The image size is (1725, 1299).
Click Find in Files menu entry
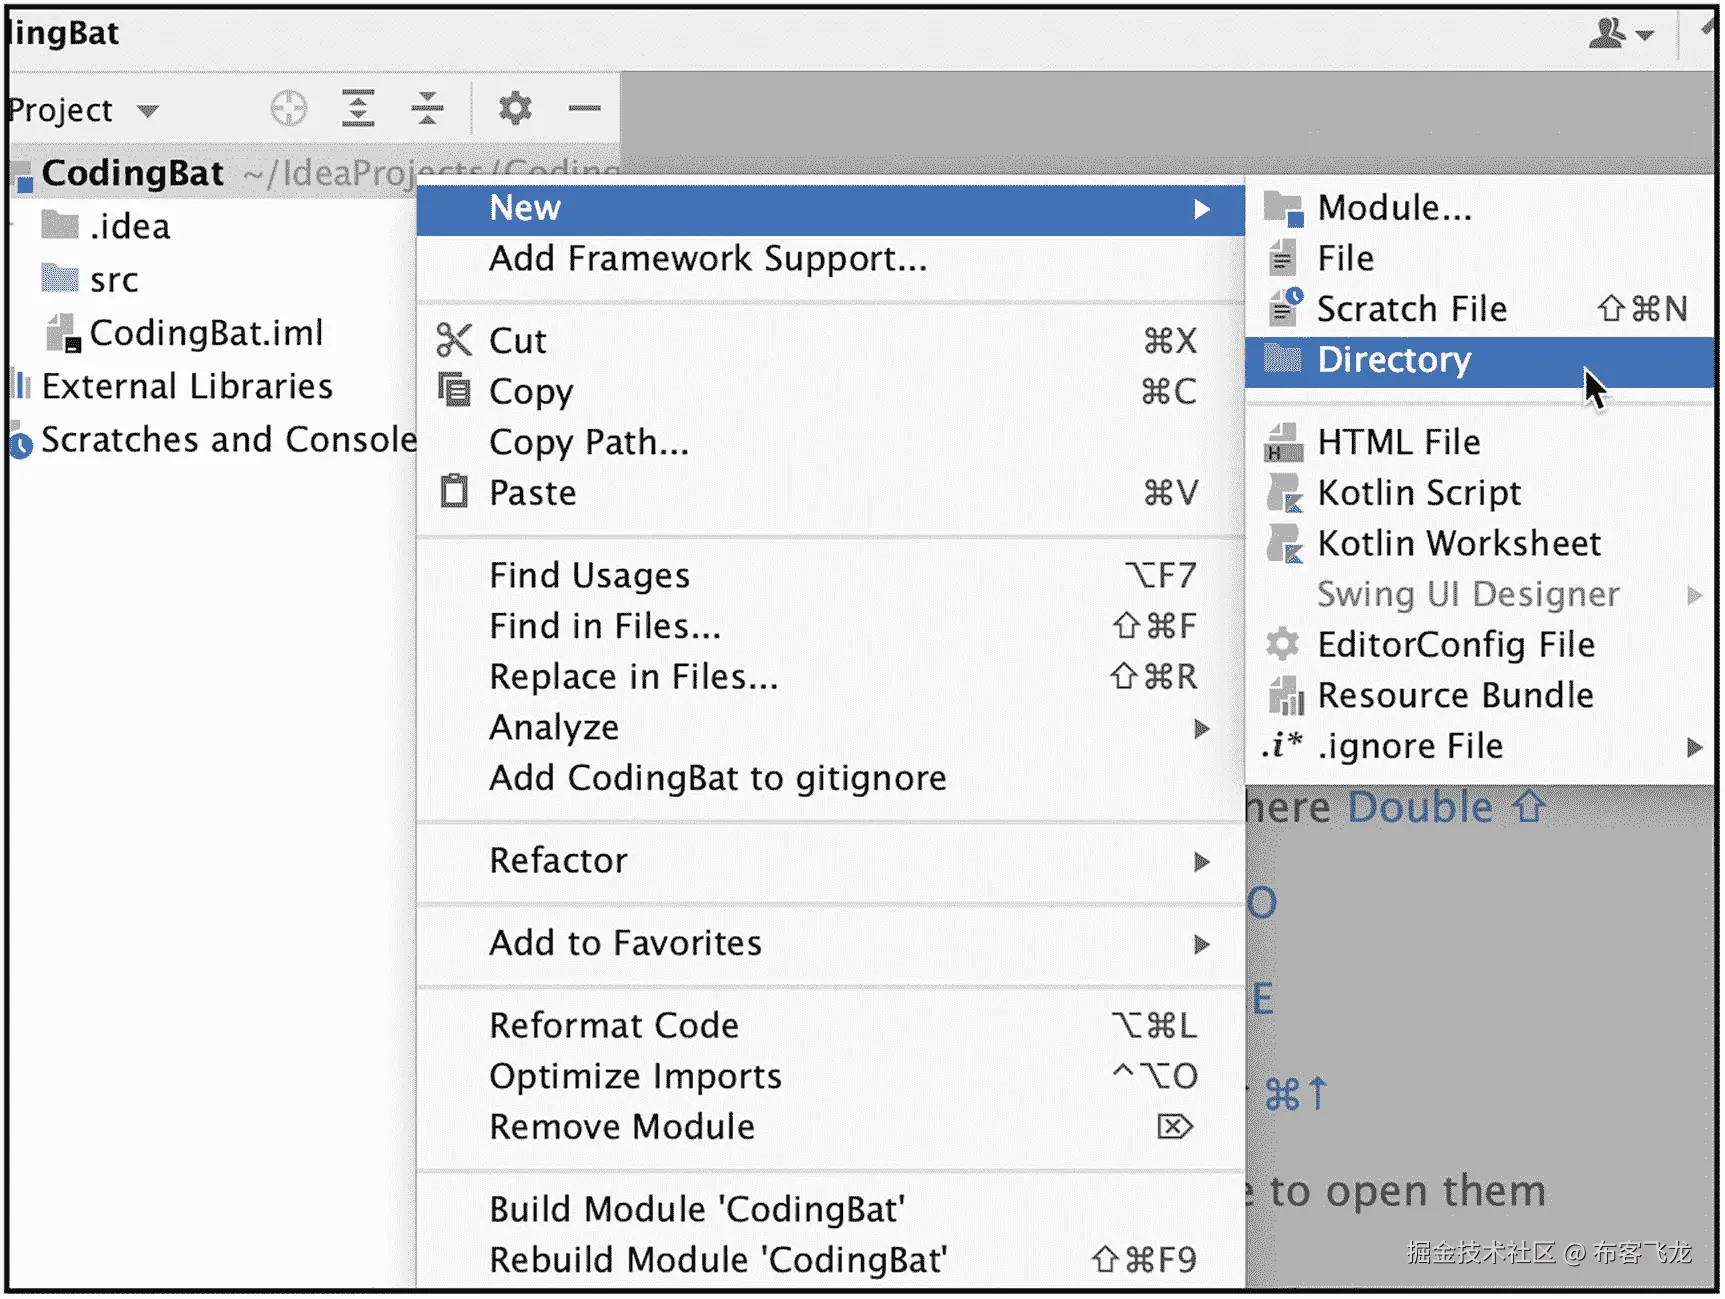click(604, 626)
